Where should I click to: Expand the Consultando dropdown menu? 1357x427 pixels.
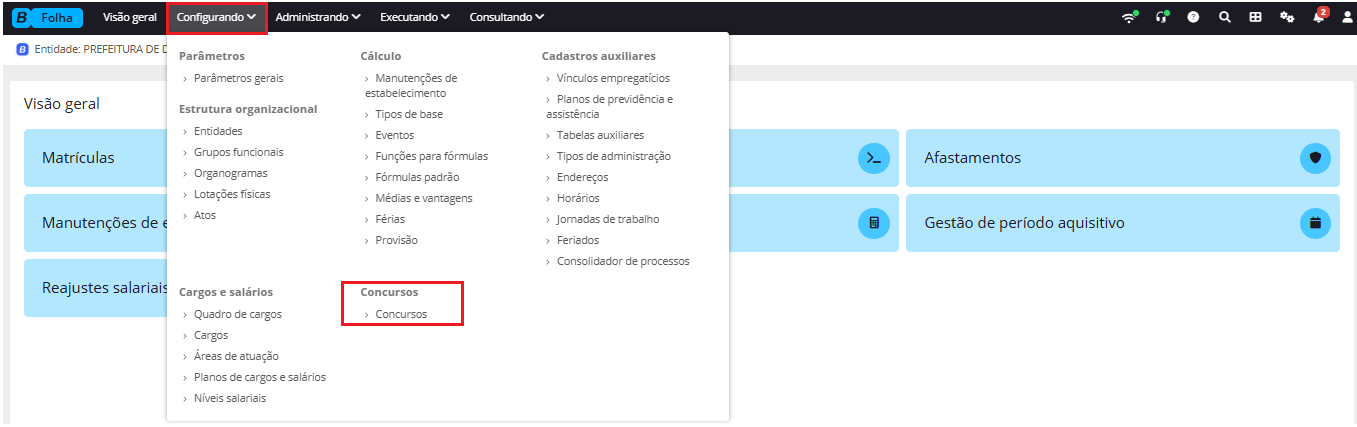[507, 17]
